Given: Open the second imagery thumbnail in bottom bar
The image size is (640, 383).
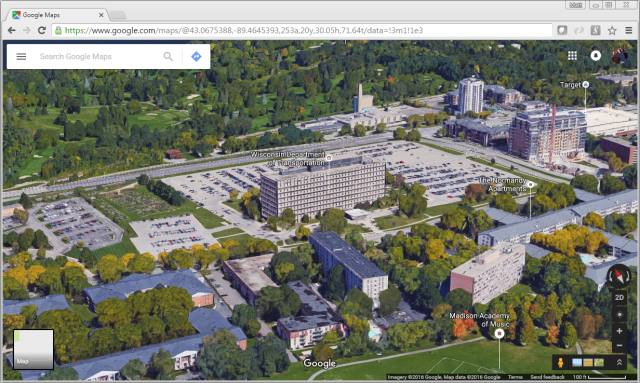Looking at the screenshot, I should tap(588, 362).
